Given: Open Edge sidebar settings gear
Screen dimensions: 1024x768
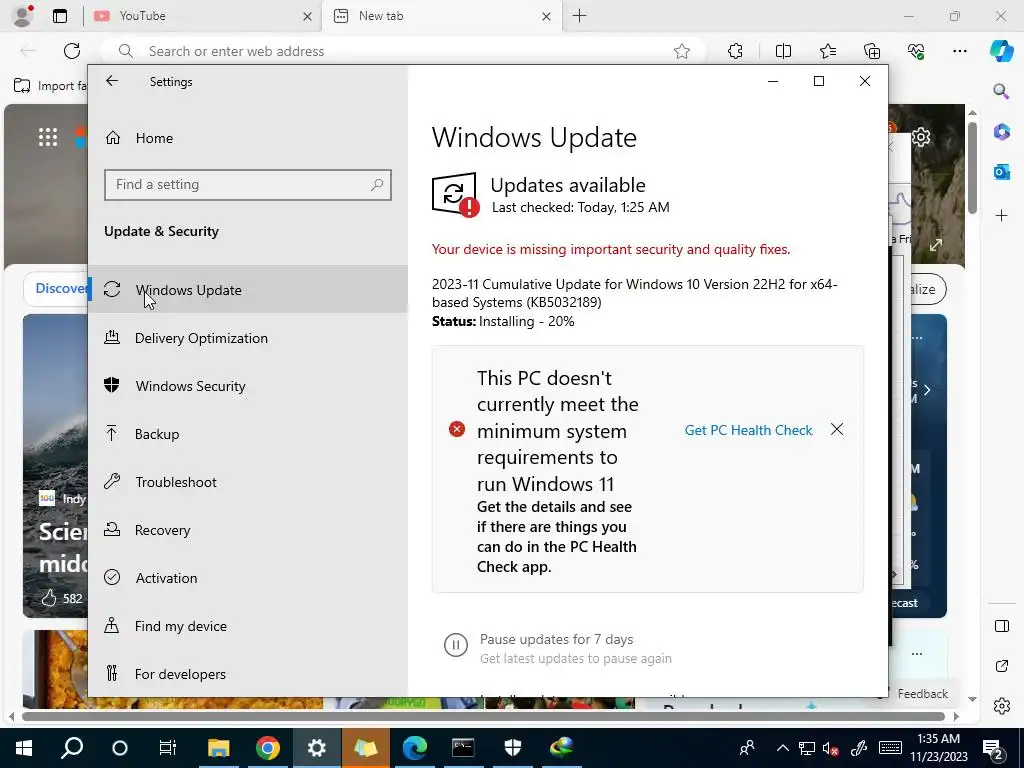Looking at the screenshot, I should click(1001, 706).
